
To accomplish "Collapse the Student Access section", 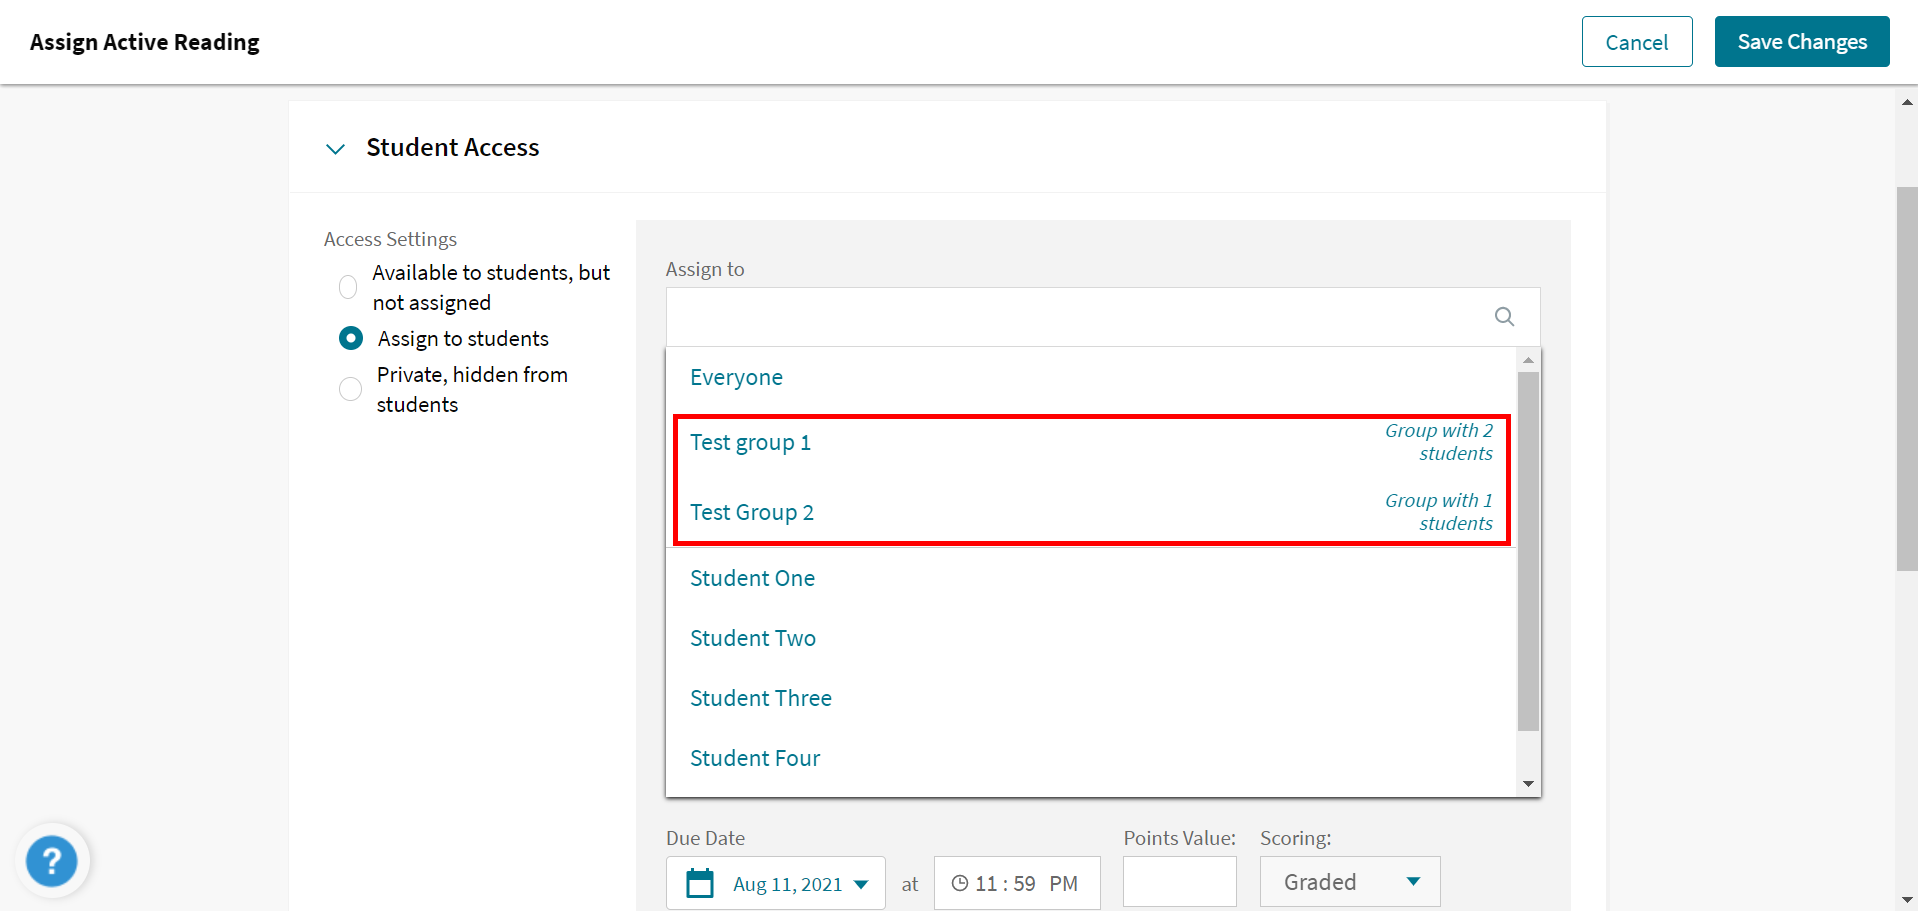I will click(x=336, y=148).
